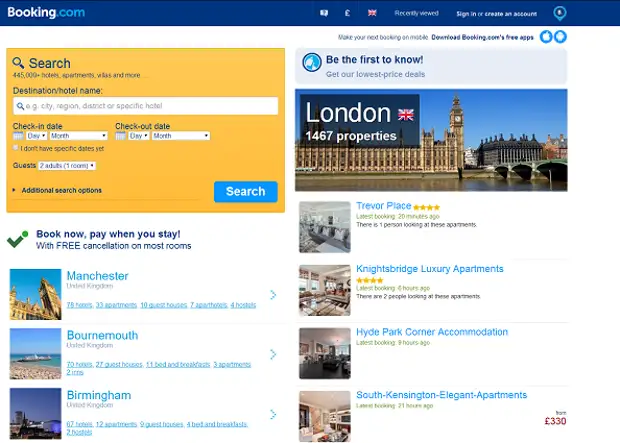Open the customer service chat icon
The height and width of the screenshot is (443, 620).
point(323,13)
